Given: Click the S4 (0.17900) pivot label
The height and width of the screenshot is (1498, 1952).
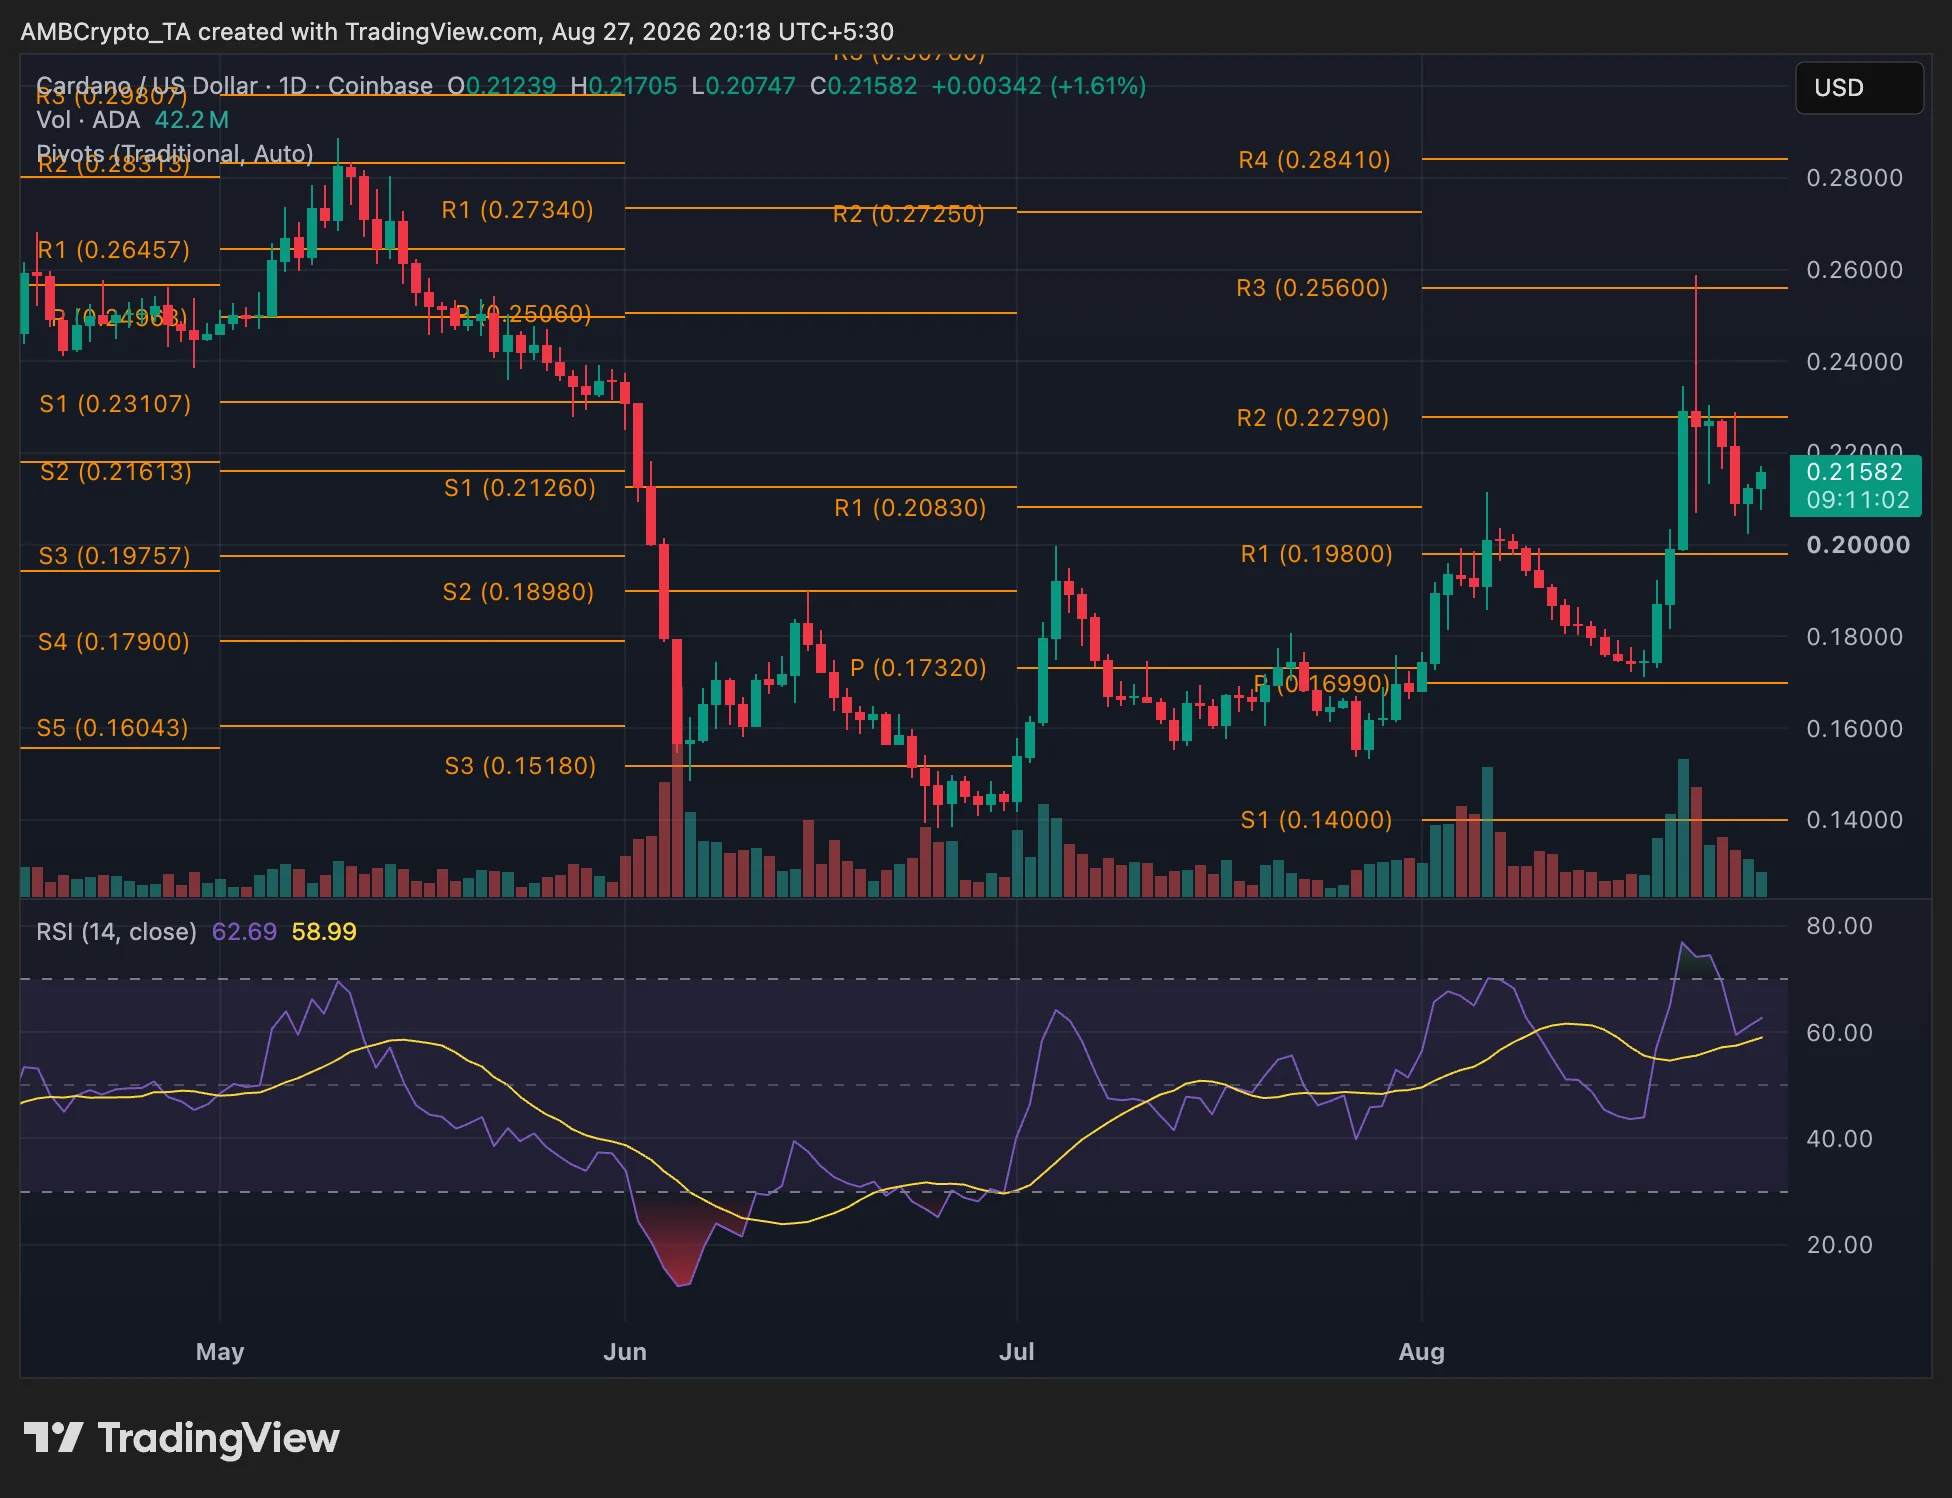Looking at the screenshot, I should pos(113,642).
